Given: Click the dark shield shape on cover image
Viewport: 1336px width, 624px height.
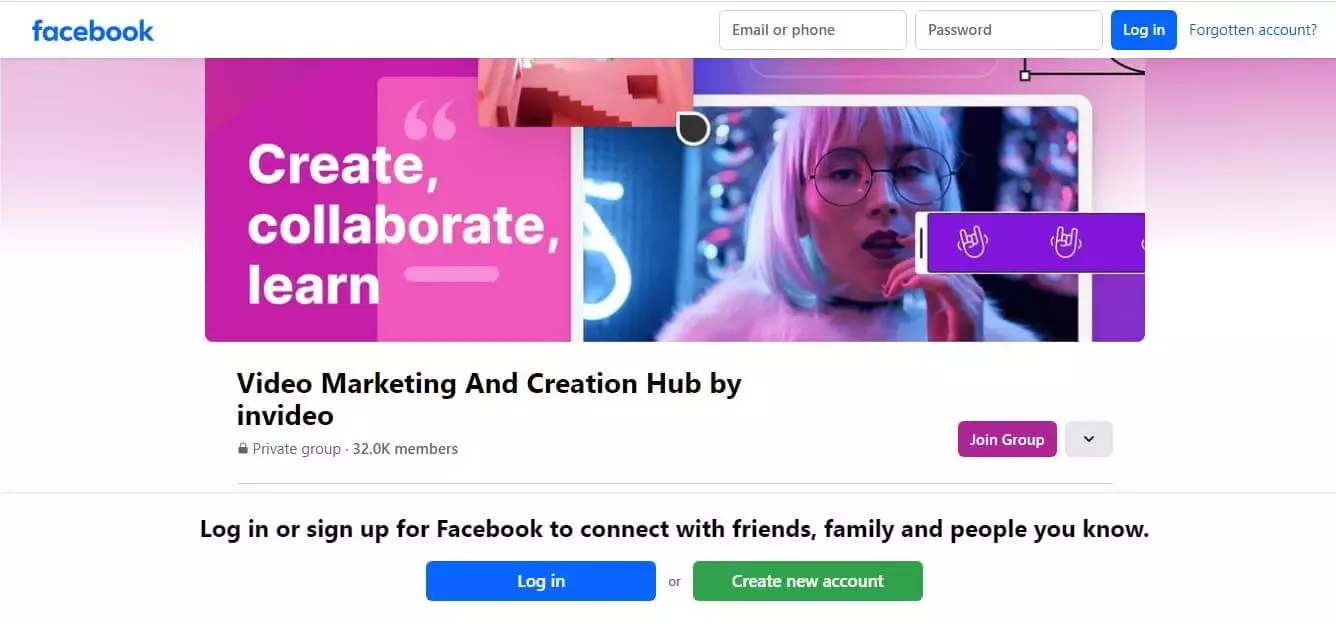Looking at the screenshot, I should coord(693,128).
